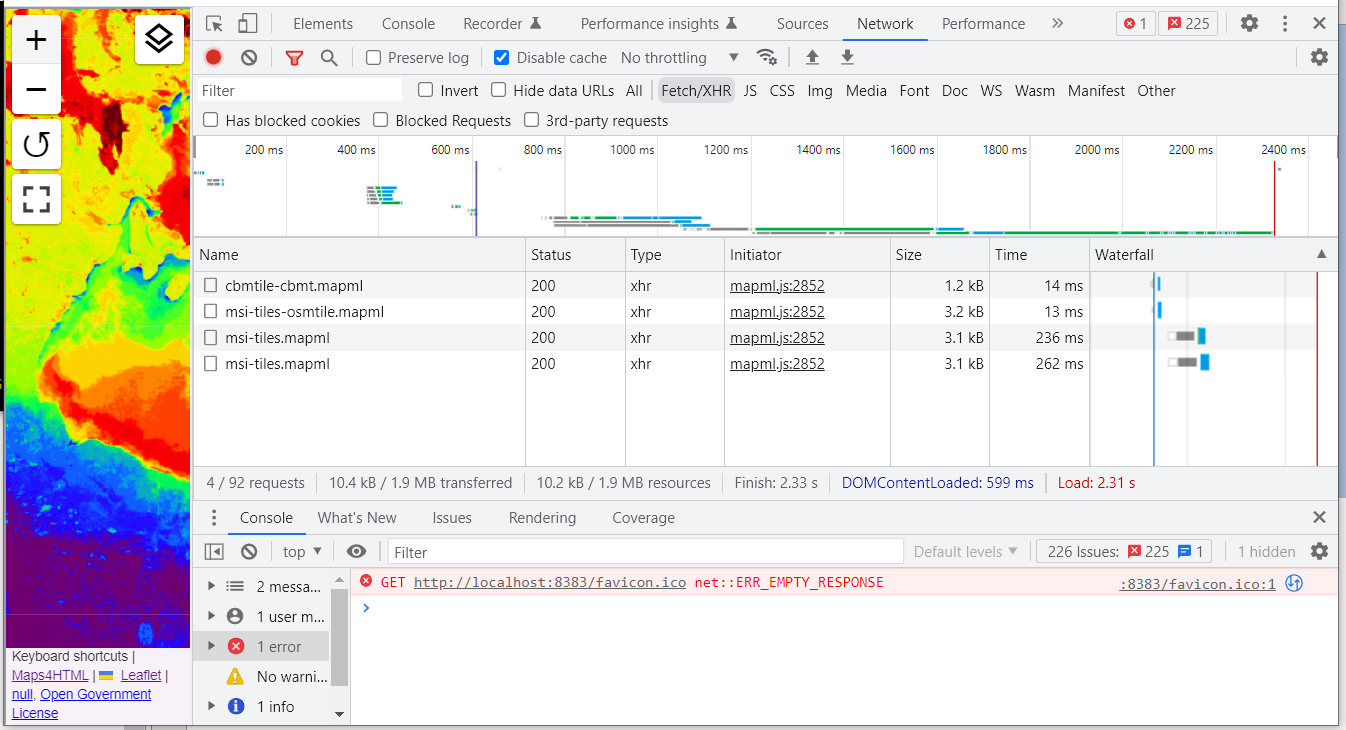Image resolution: width=1346 pixels, height=730 pixels.
Task: Start recording network log
Action: (x=213, y=57)
